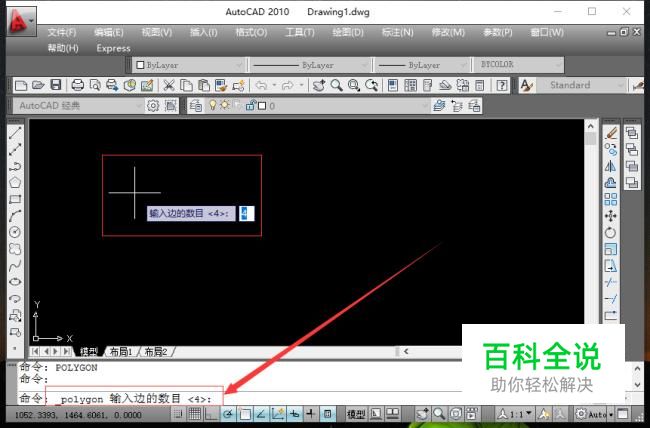
Task: Click the Array tool
Action: 611,199
